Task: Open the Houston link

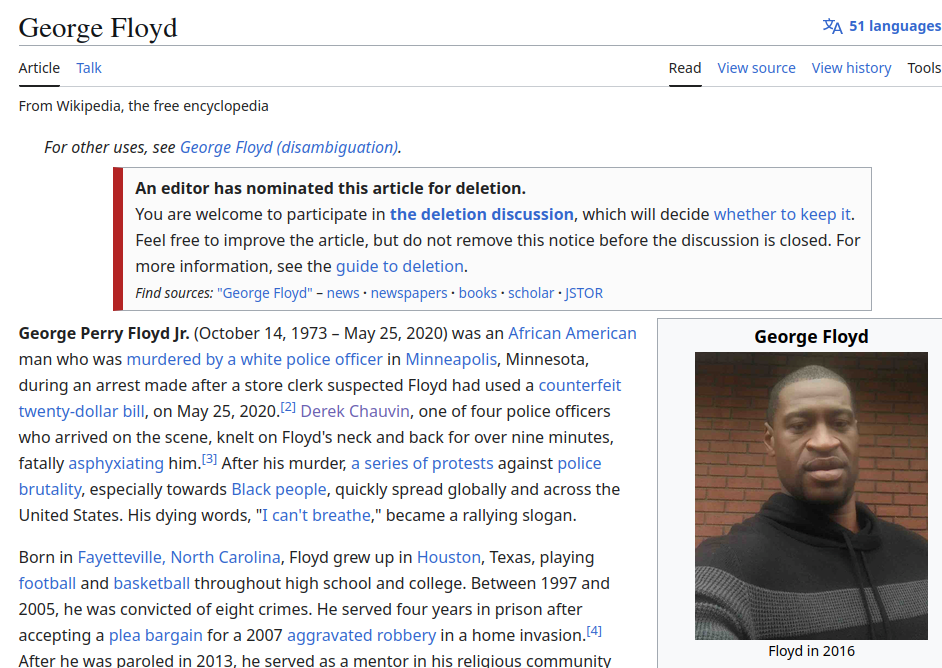Action: 449,557
